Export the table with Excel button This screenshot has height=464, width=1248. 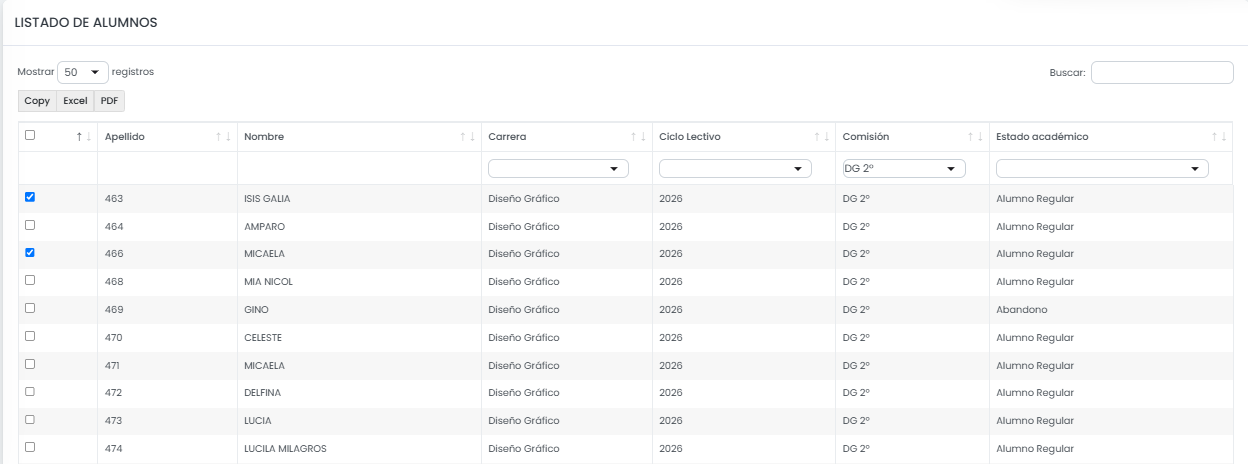click(75, 101)
